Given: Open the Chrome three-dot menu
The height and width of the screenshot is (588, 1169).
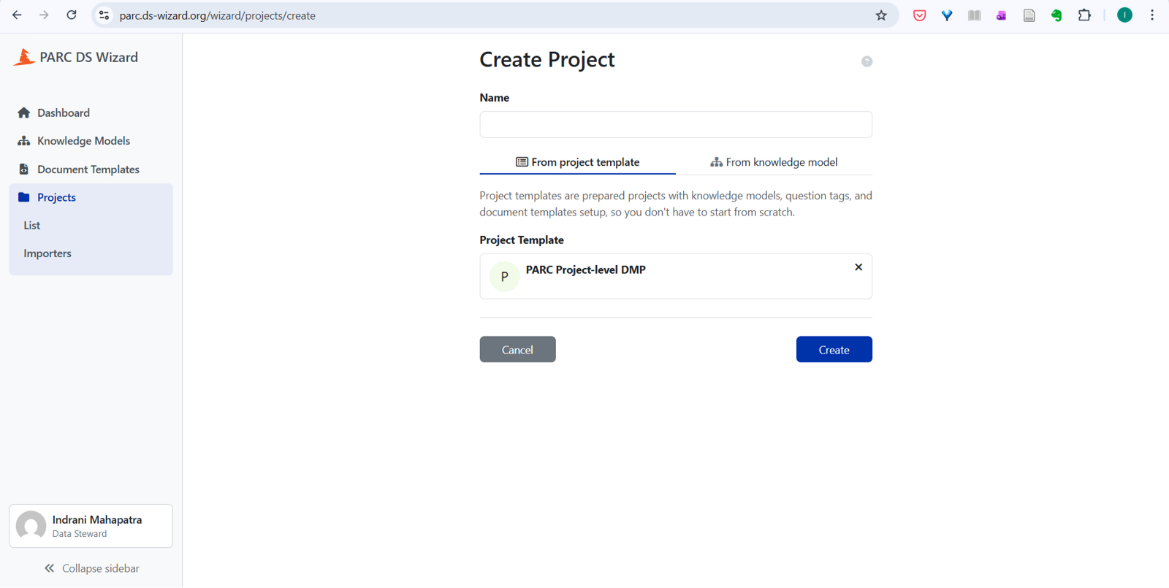Looking at the screenshot, I should pyautogui.click(x=1152, y=15).
